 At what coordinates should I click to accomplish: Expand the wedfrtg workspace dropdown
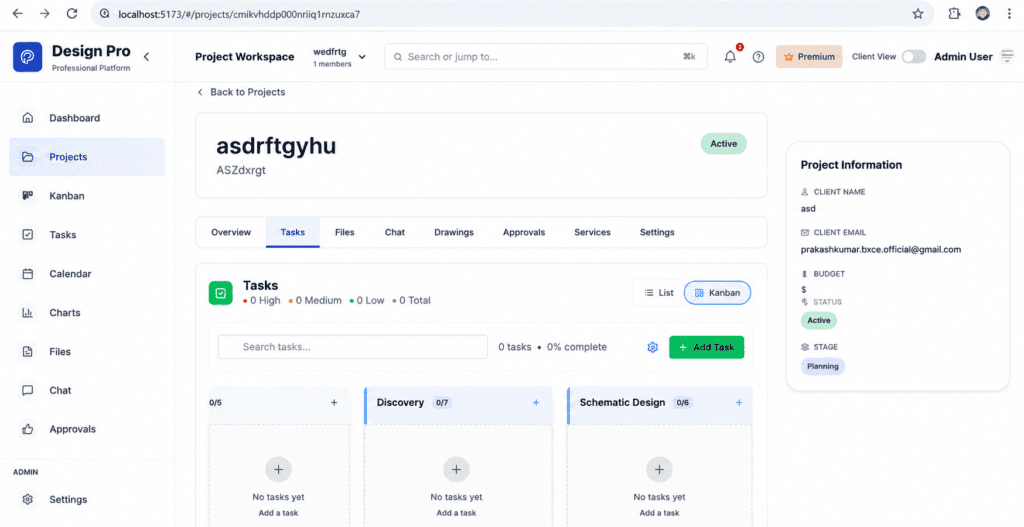click(x=339, y=57)
